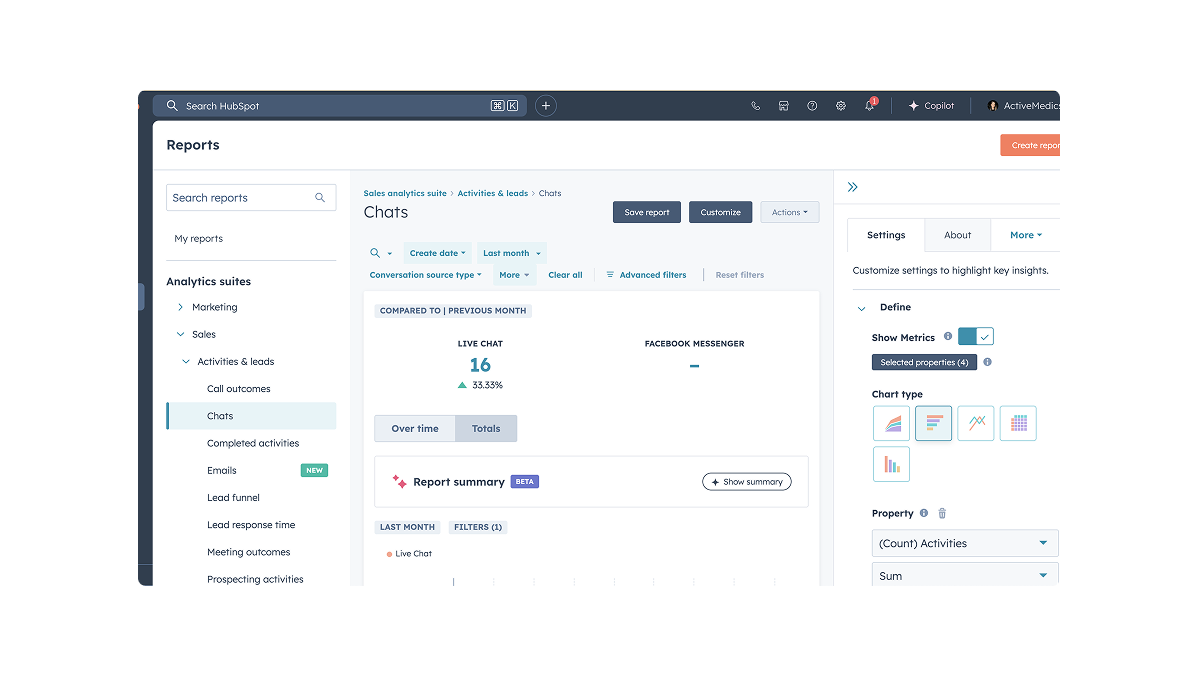Open the notifications bell
The height and width of the screenshot is (676, 1200).
(x=869, y=106)
